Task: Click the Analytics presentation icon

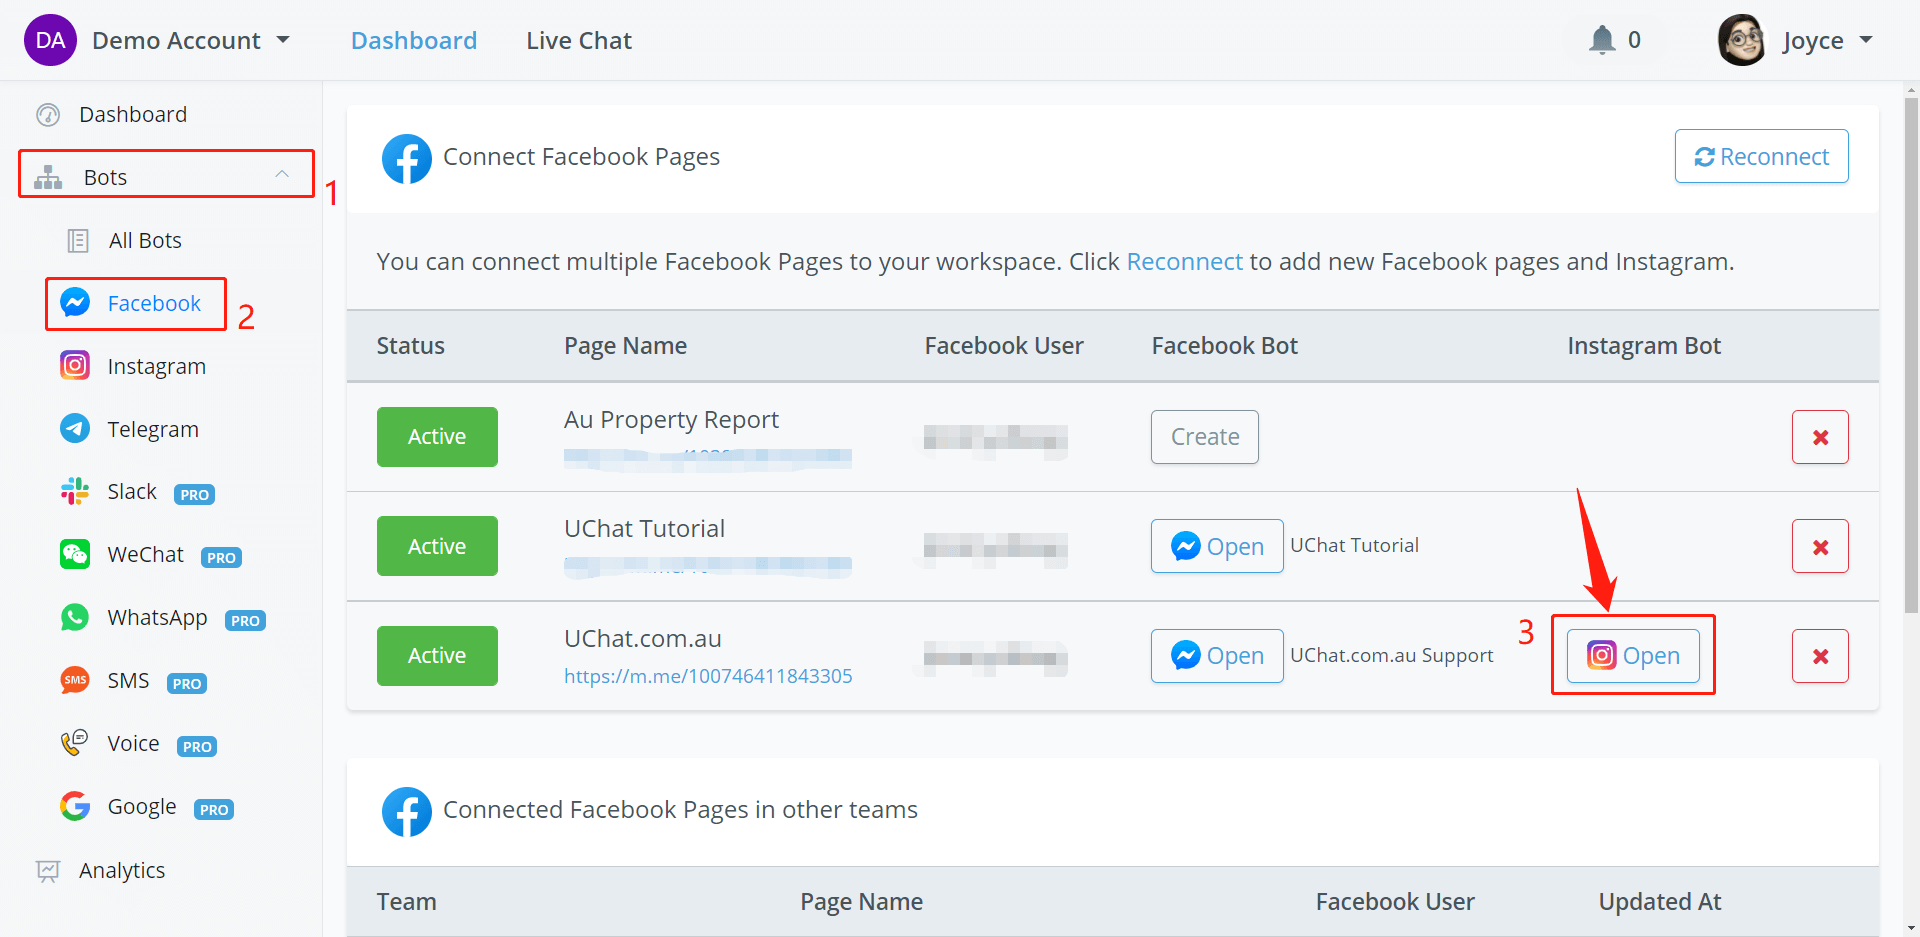Action: tap(48, 871)
